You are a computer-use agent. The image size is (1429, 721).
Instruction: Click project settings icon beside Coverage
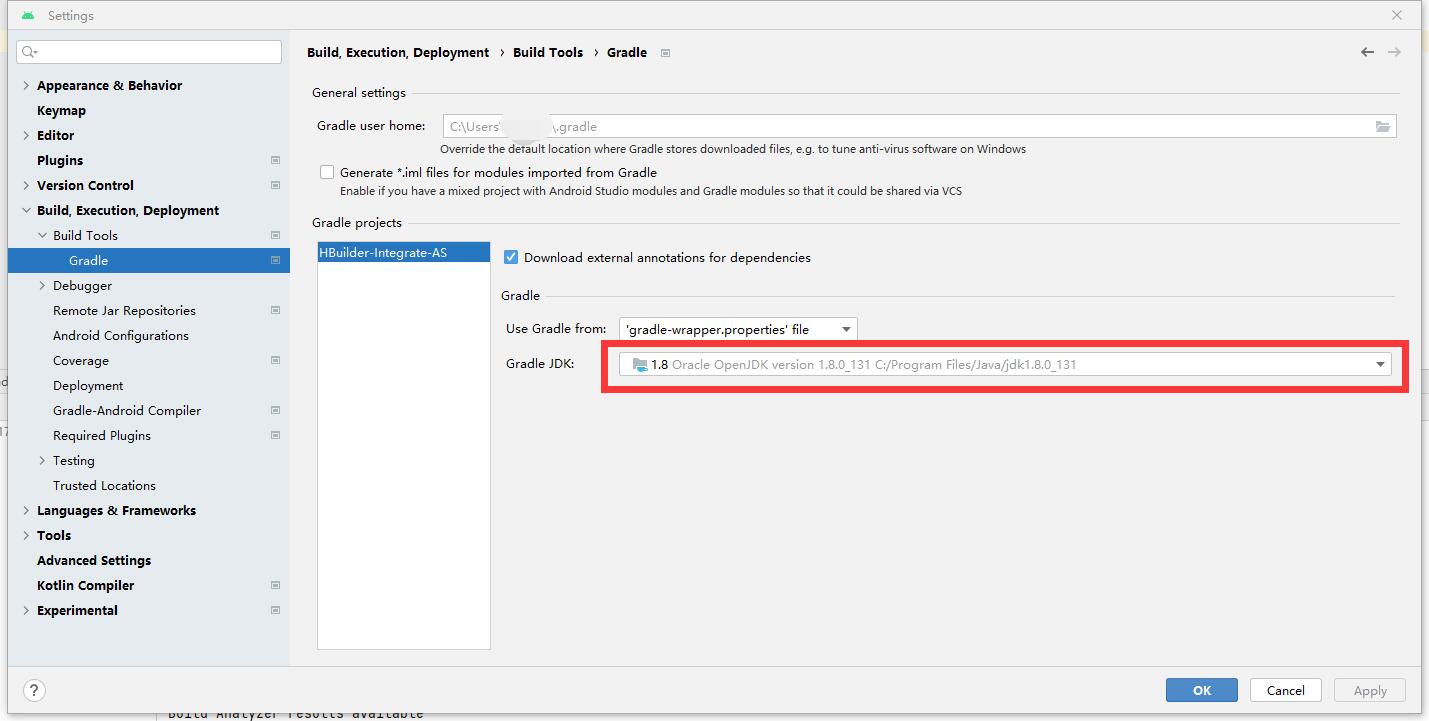(x=275, y=360)
